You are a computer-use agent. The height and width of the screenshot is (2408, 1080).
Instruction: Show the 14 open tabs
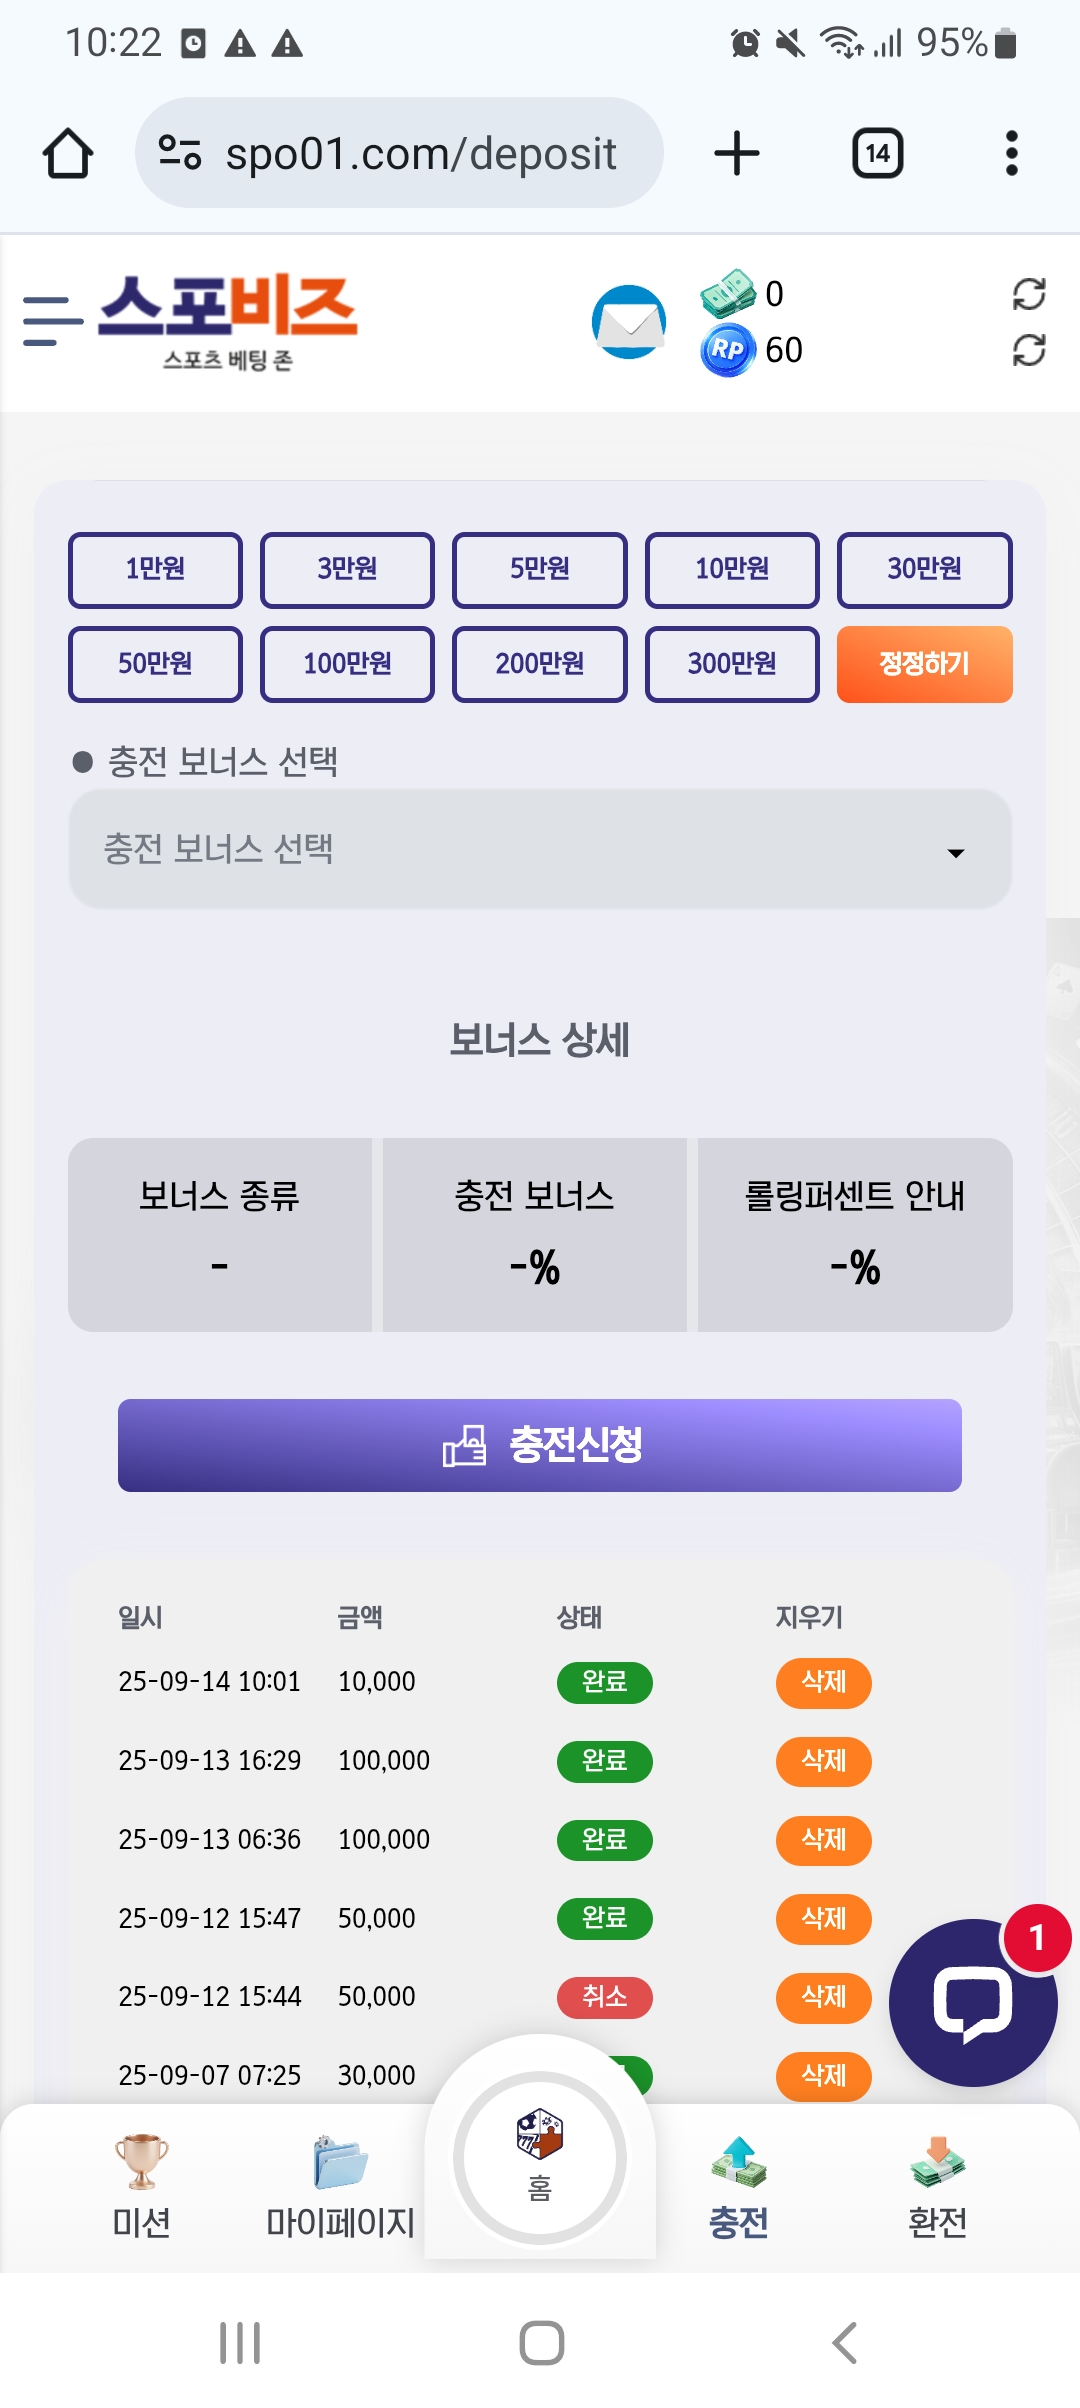pyautogui.click(x=877, y=154)
